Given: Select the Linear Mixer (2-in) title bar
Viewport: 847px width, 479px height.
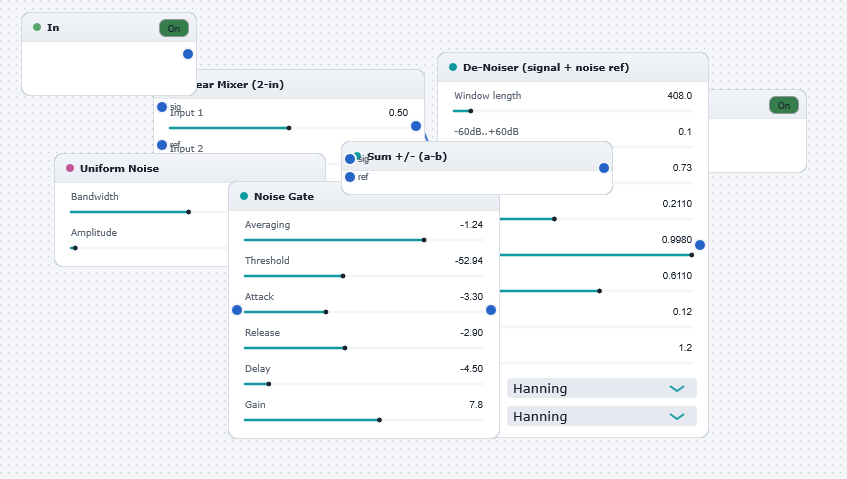Looking at the screenshot, I should (x=311, y=84).
